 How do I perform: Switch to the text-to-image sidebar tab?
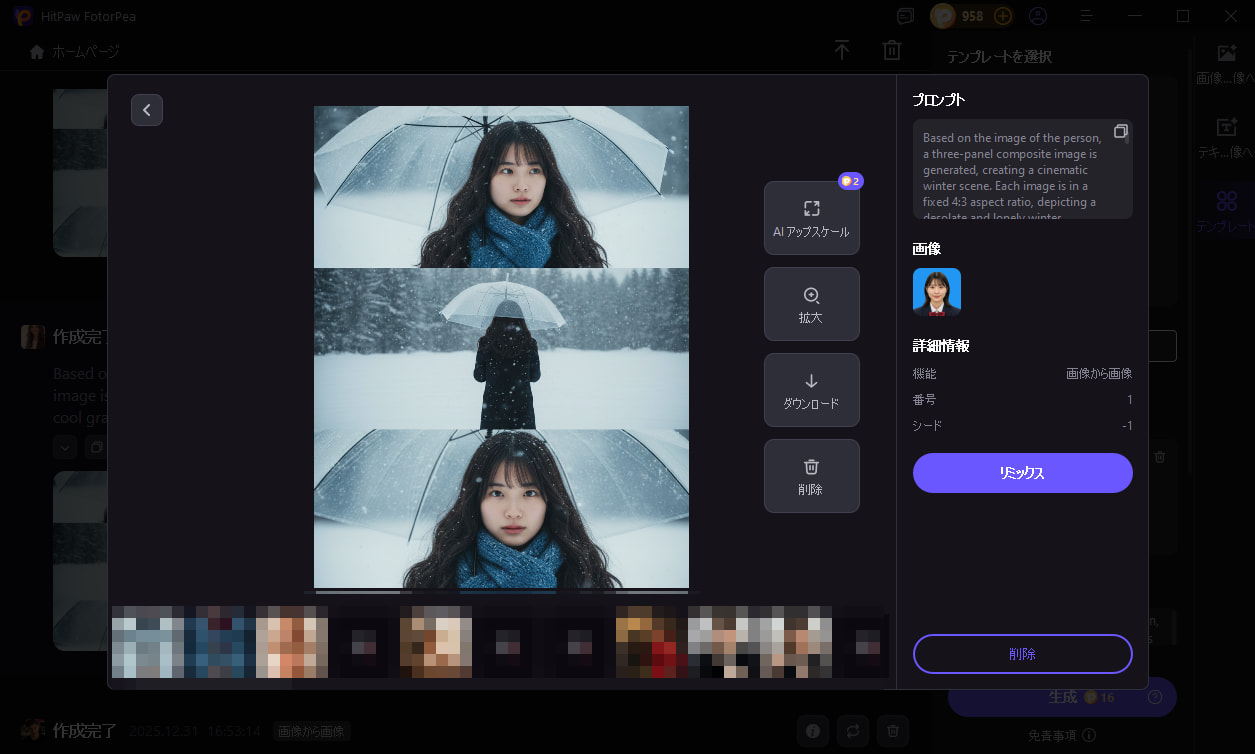pyautogui.click(x=1227, y=137)
